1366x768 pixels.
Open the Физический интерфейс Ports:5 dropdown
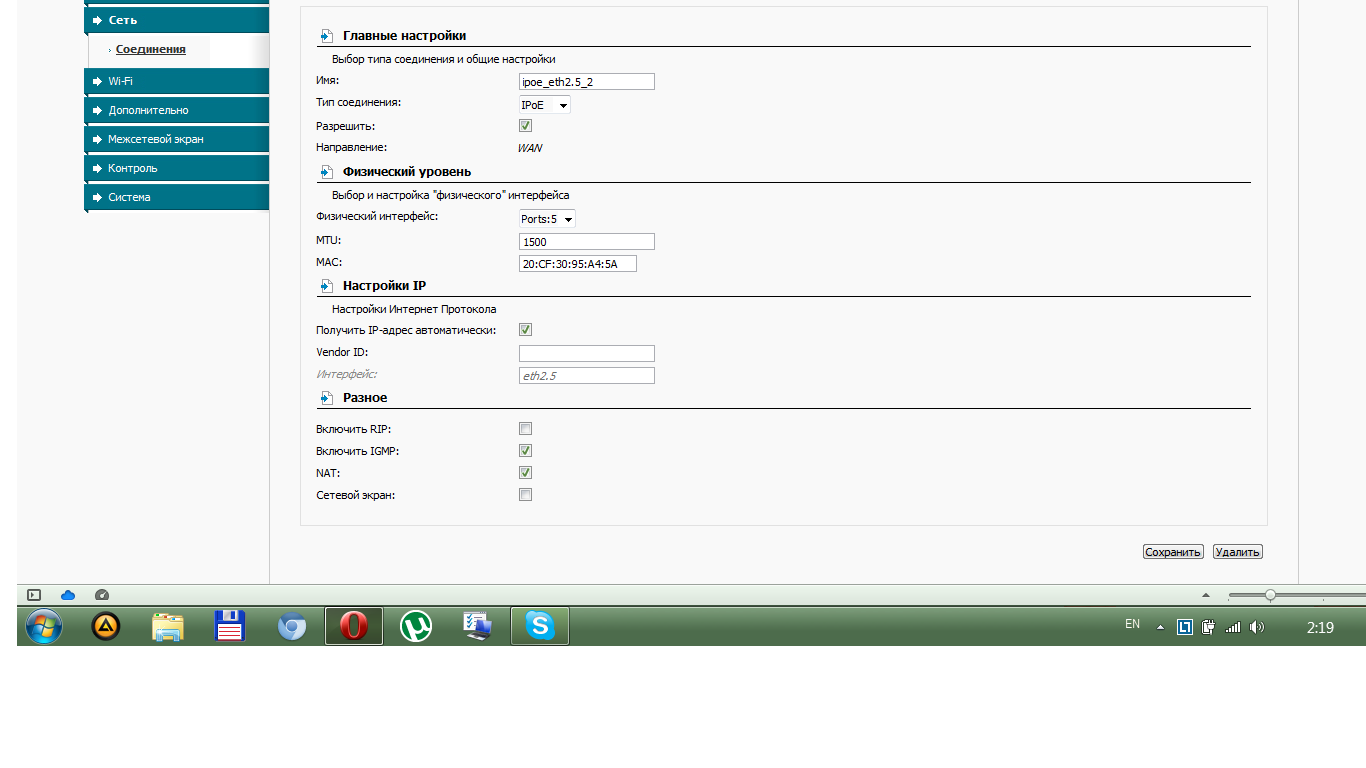[547, 219]
